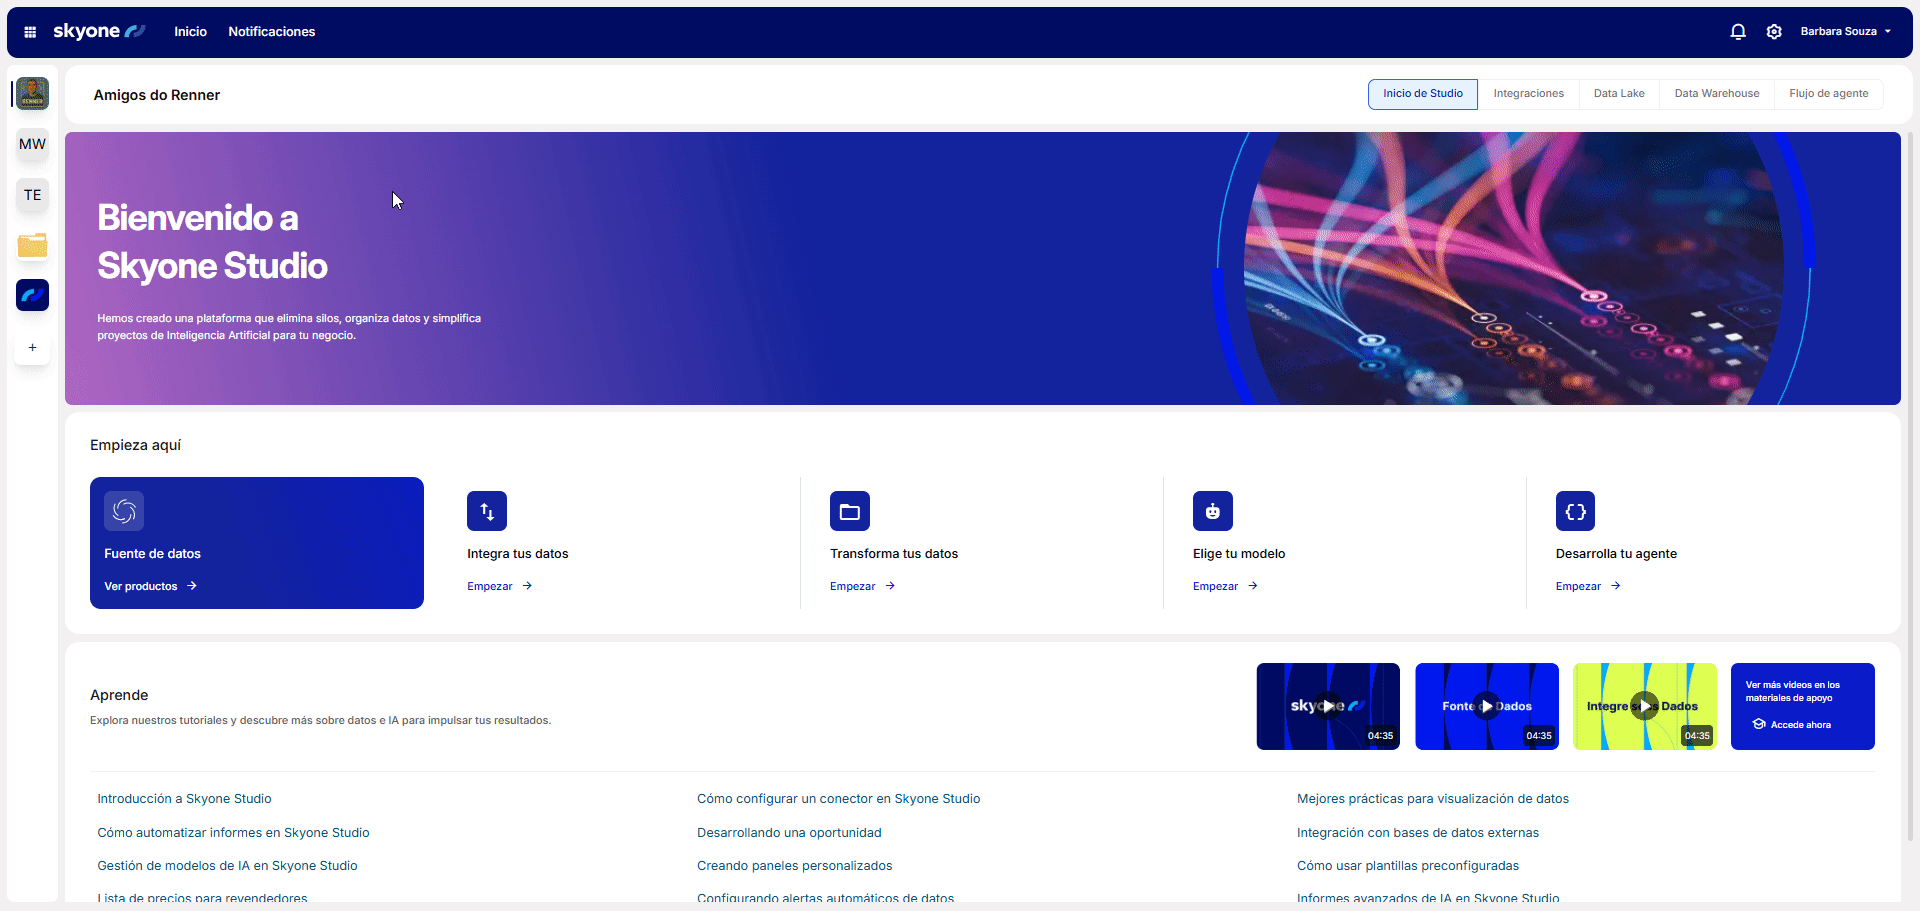Open Introducción a Skyone Studio tutorial link
Viewport: 1920px width, 911px height.
tap(184, 799)
